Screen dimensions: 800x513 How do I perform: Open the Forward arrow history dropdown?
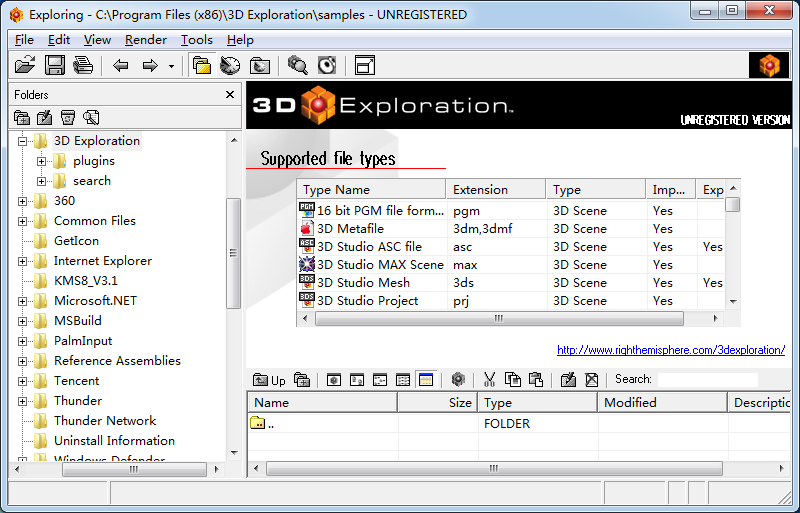pos(171,67)
